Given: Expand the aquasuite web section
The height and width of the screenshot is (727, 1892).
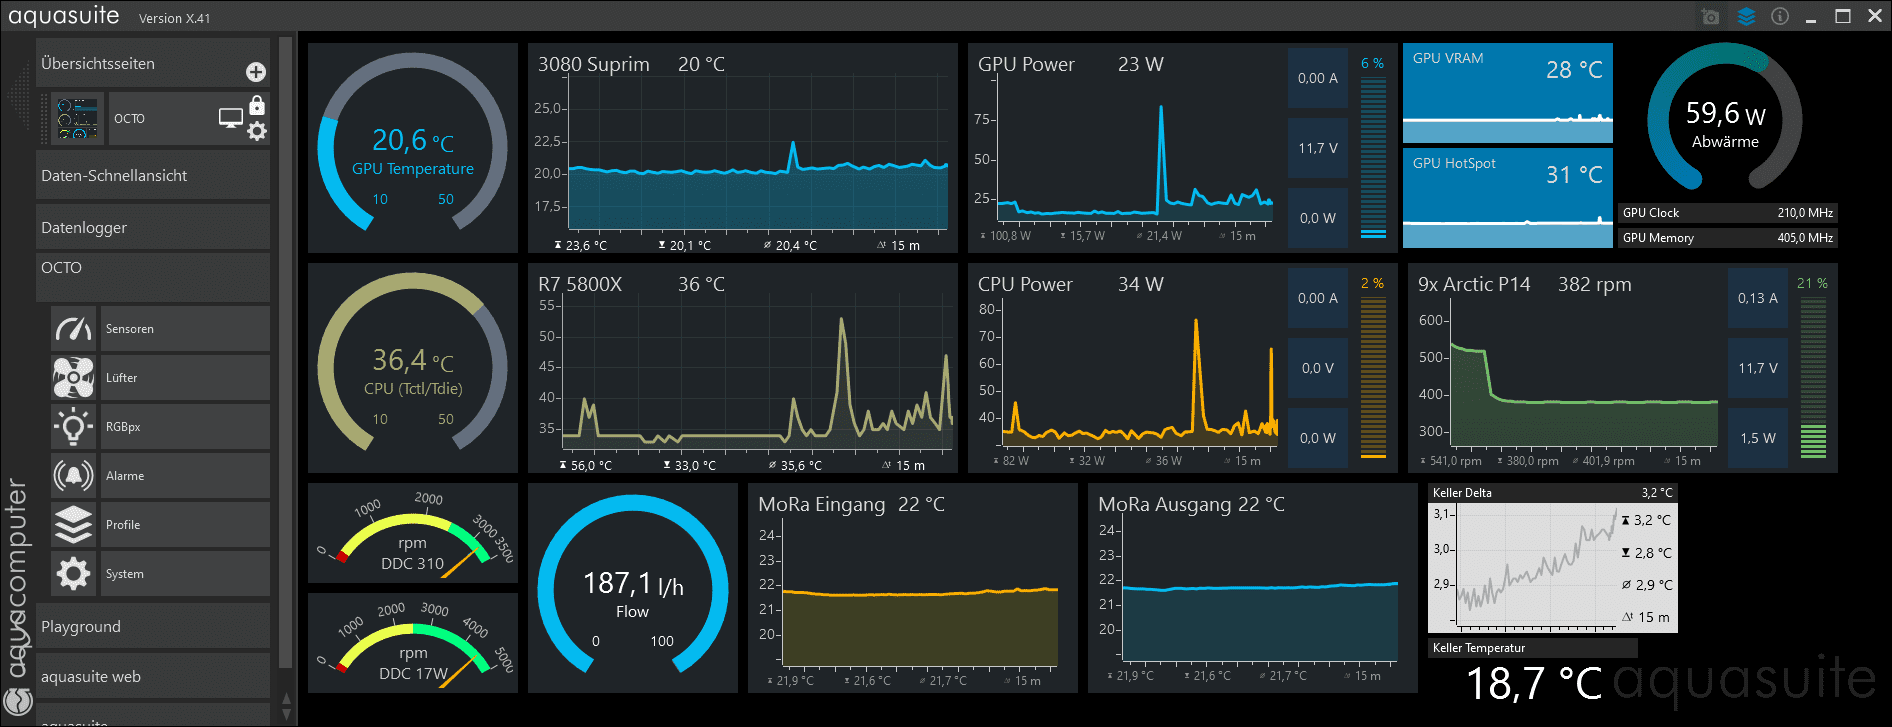Looking at the screenshot, I should (153, 676).
